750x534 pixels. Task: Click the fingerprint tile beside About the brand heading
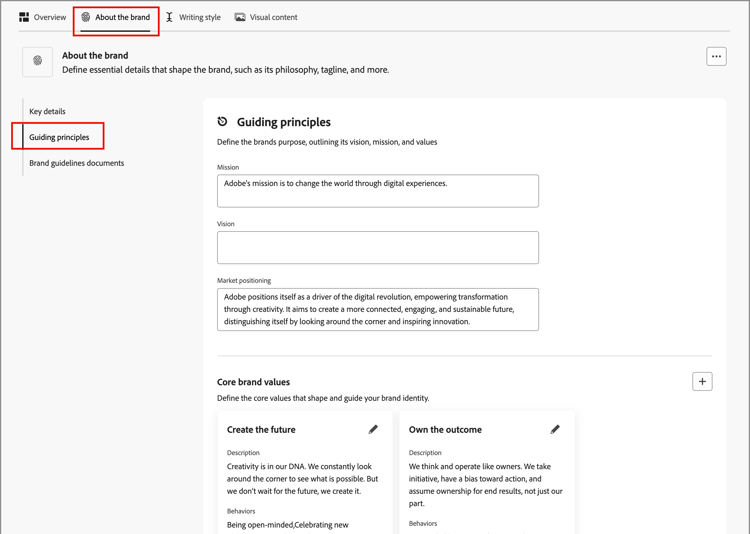point(37,61)
